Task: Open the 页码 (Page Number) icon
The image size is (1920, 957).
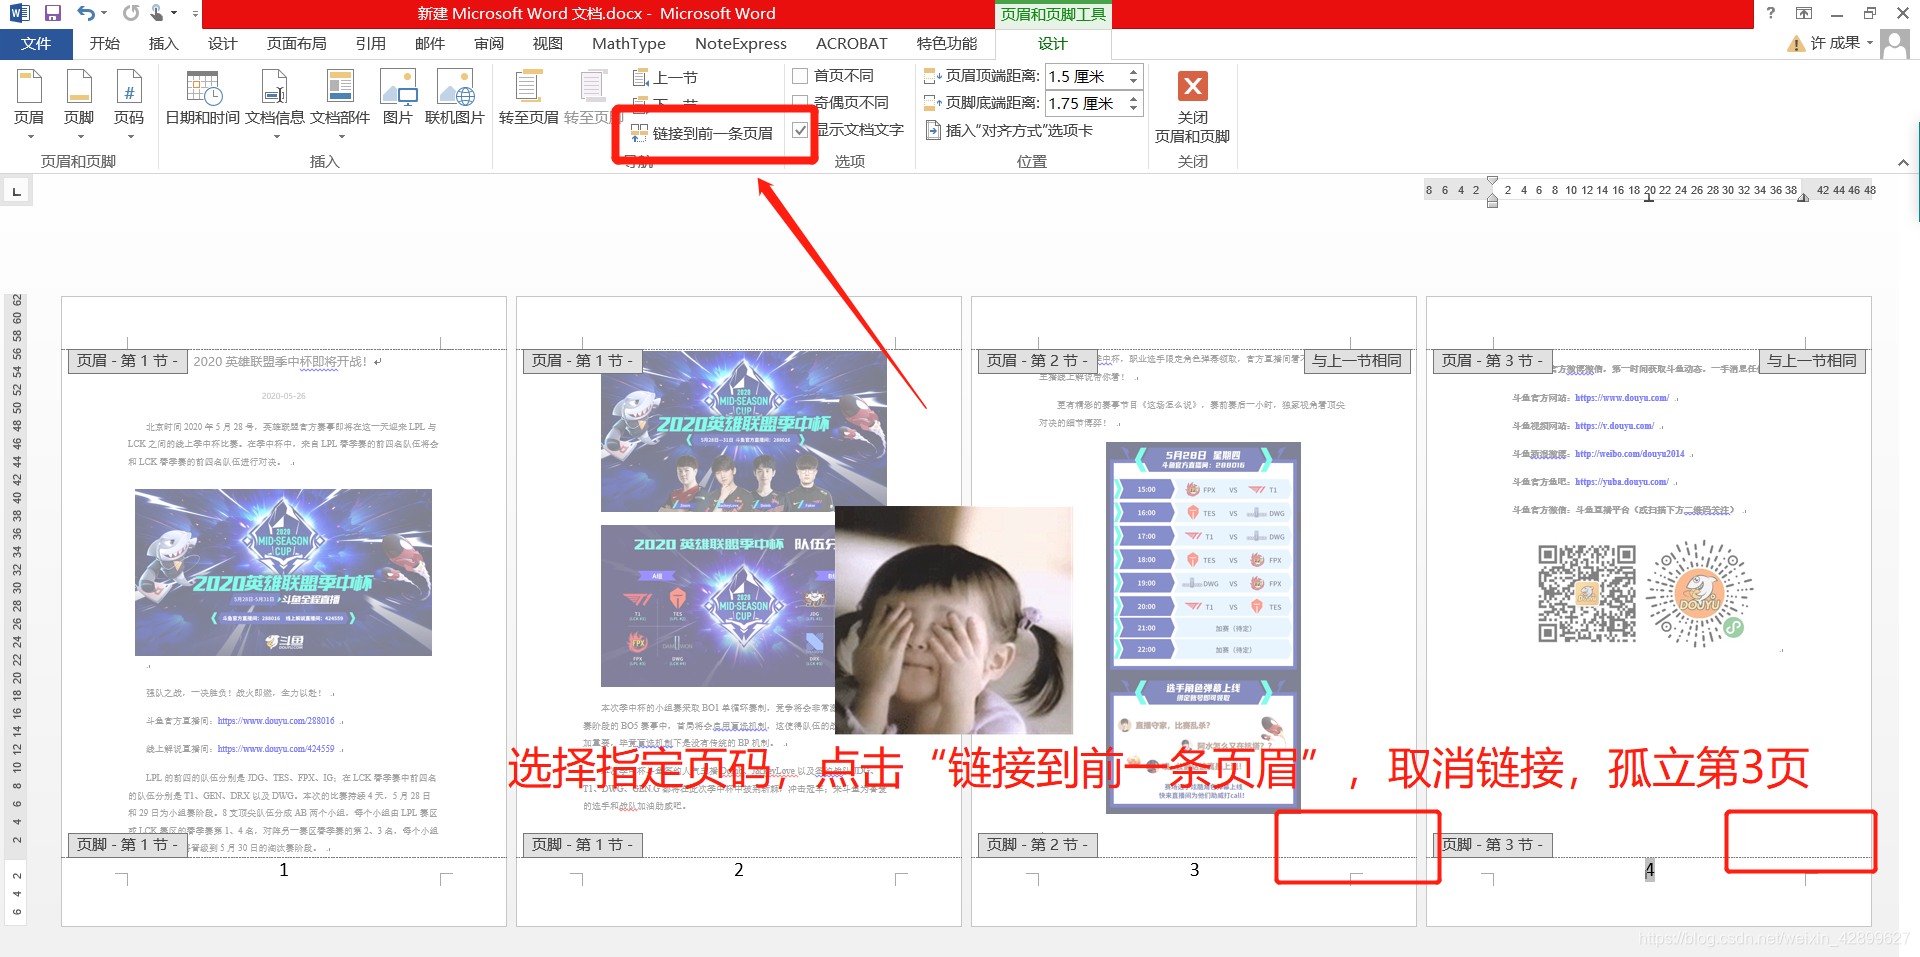Action: 129,87
